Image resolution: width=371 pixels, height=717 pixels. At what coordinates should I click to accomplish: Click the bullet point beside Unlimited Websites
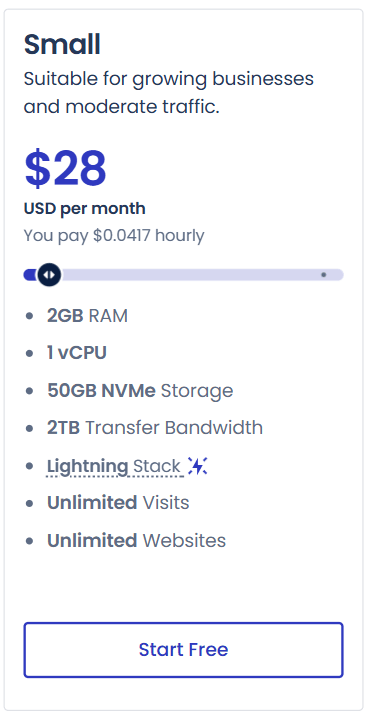[30, 541]
